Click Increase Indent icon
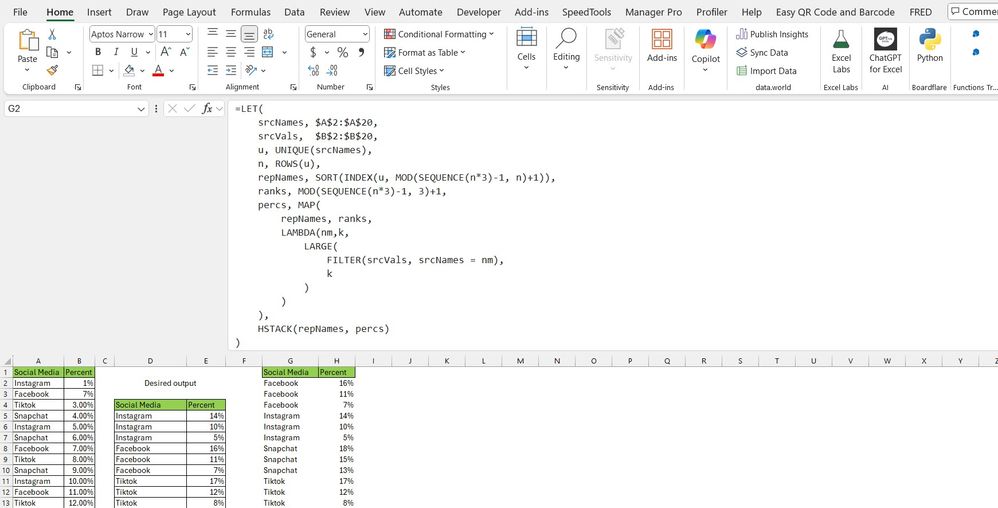 click(x=231, y=70)
